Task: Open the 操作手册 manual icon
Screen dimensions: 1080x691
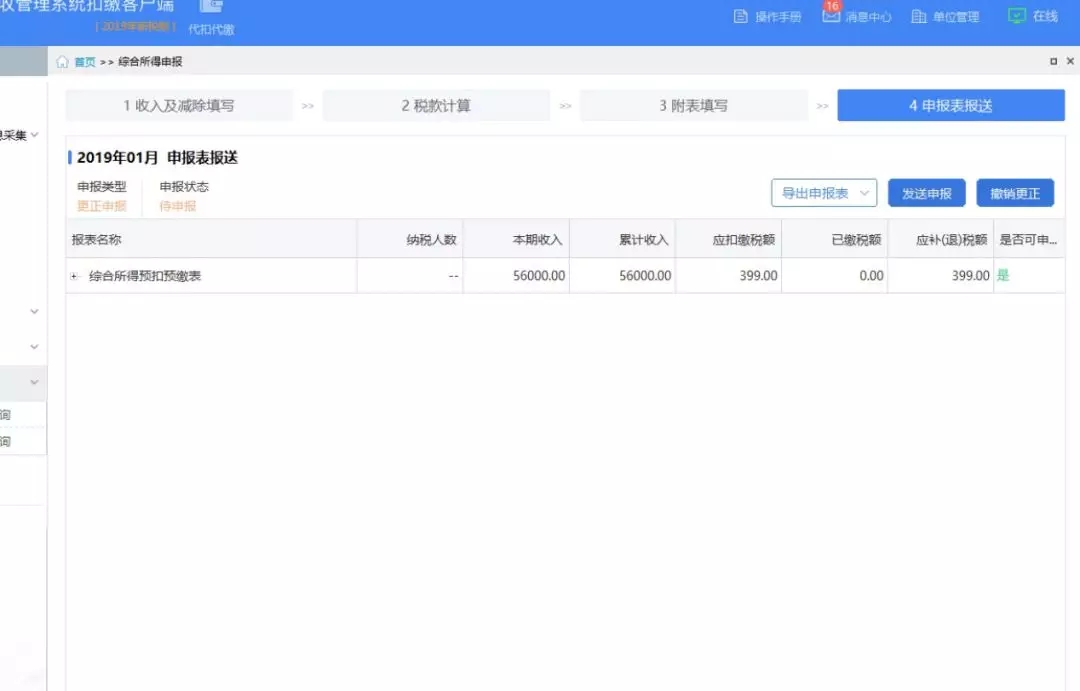Action: [741, 17]
